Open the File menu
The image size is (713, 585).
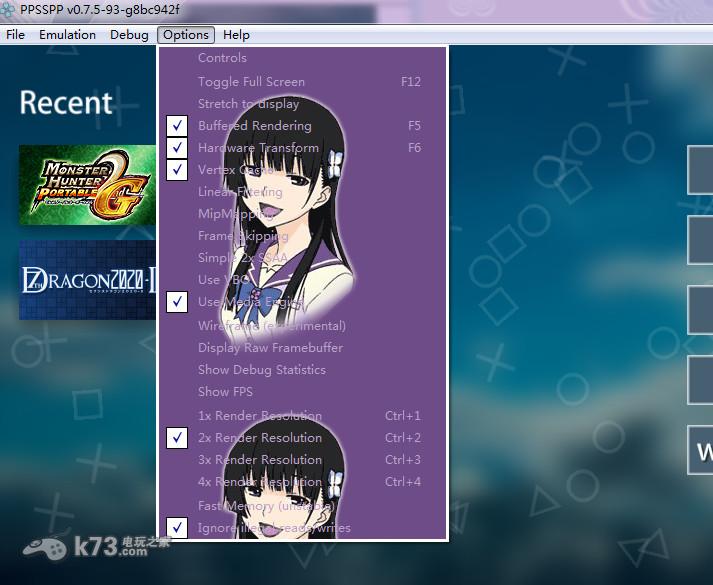click(x=16, y=35)
